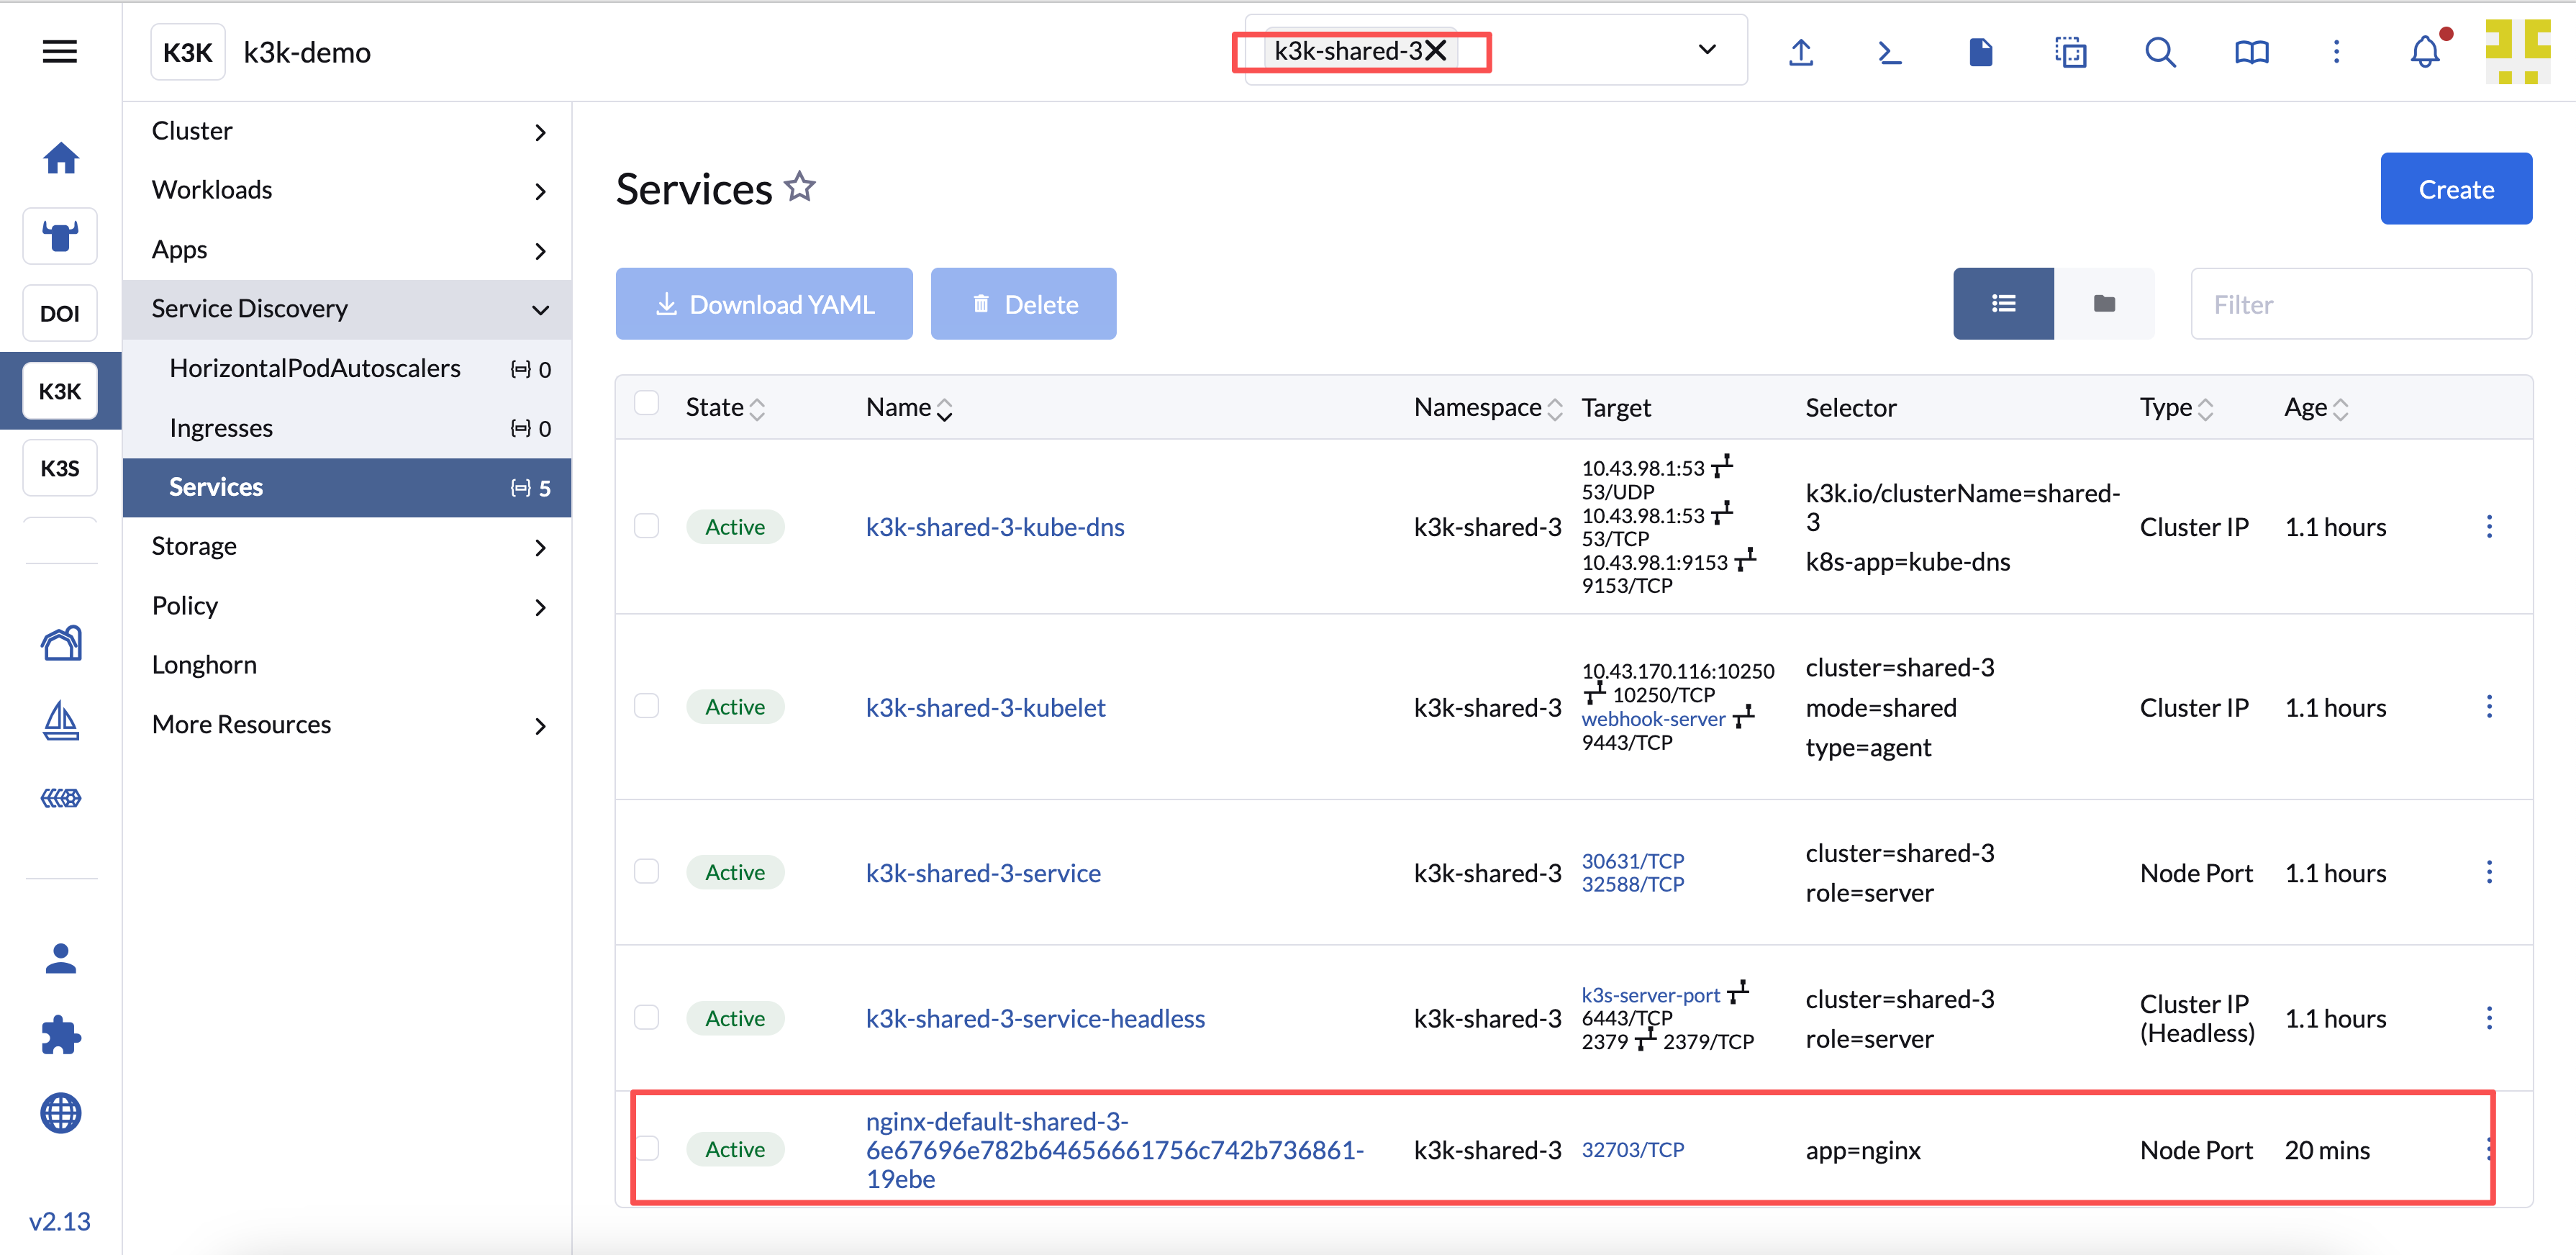Open HorizontalPodAutoscalers in the side menu
2576x1255 pixels.
[x=315, y=368]
